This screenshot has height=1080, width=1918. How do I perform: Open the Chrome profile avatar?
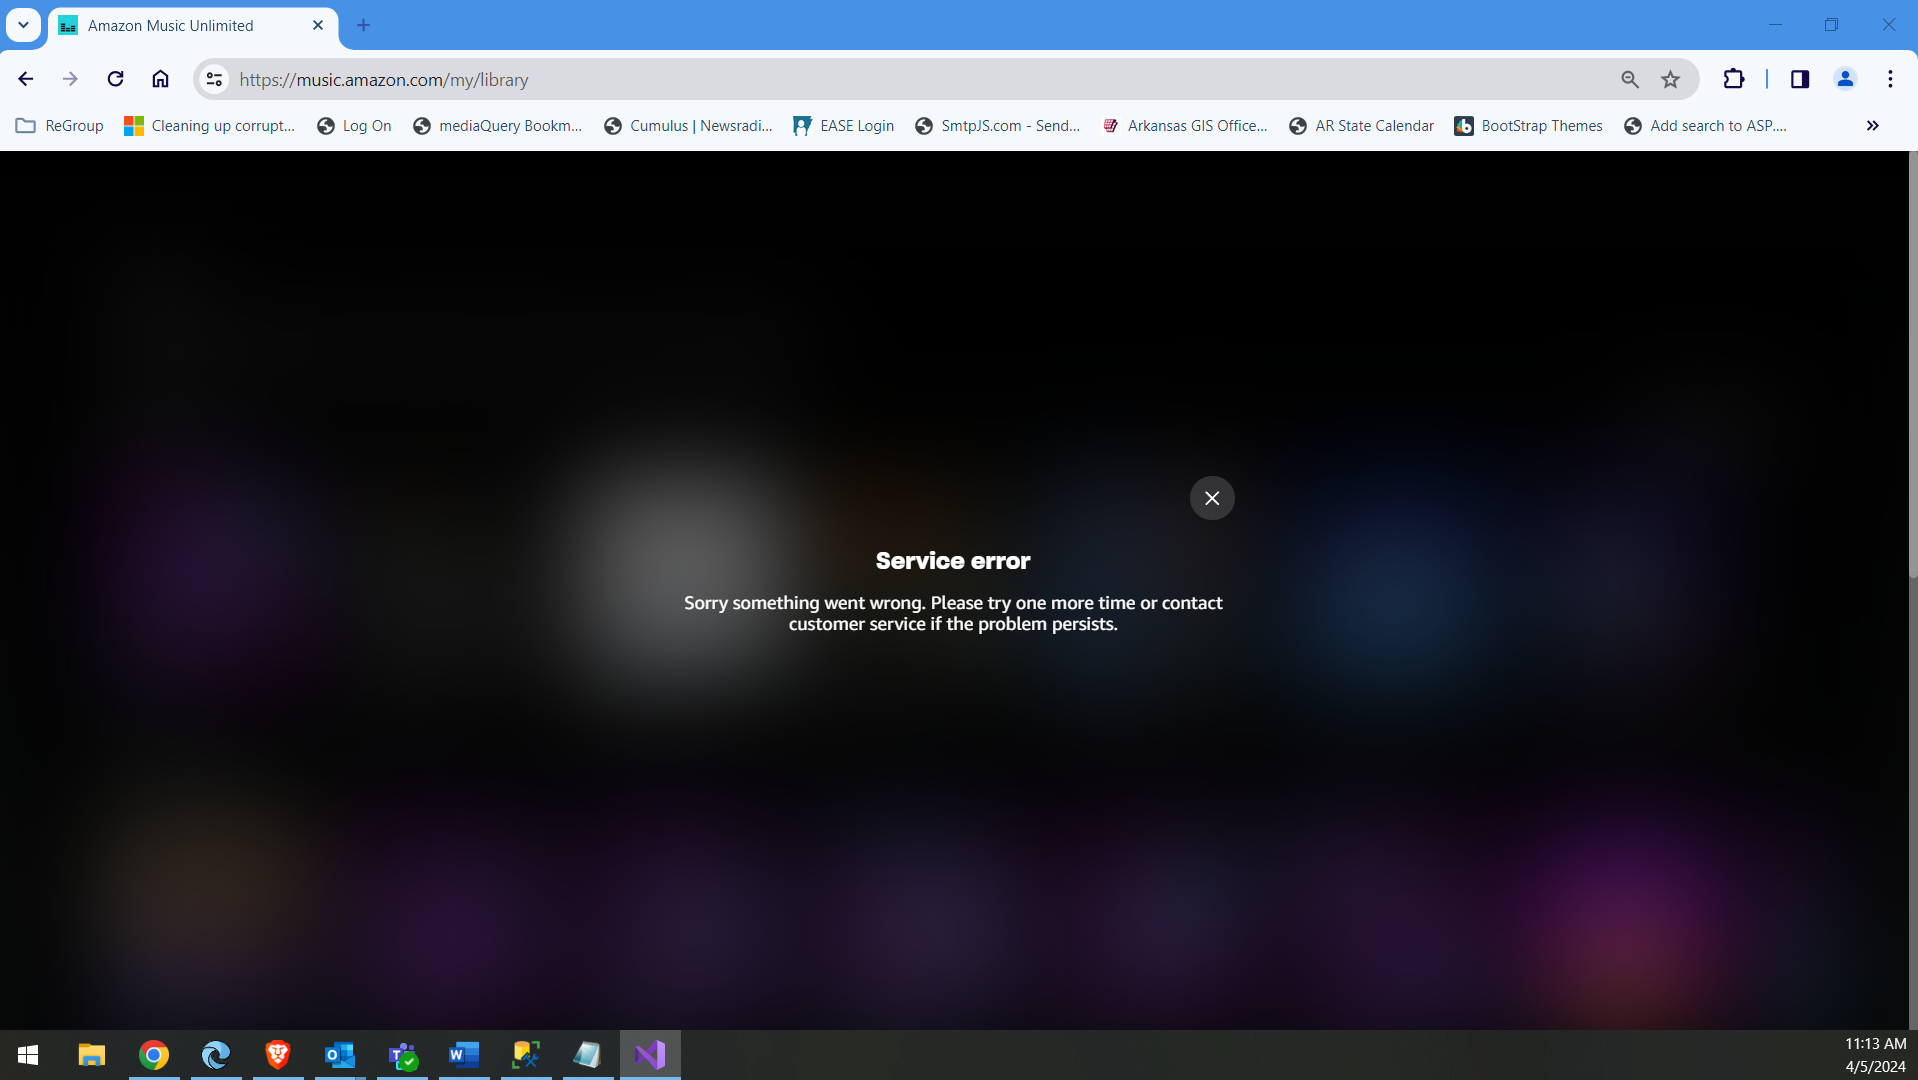pos(1845,79)
